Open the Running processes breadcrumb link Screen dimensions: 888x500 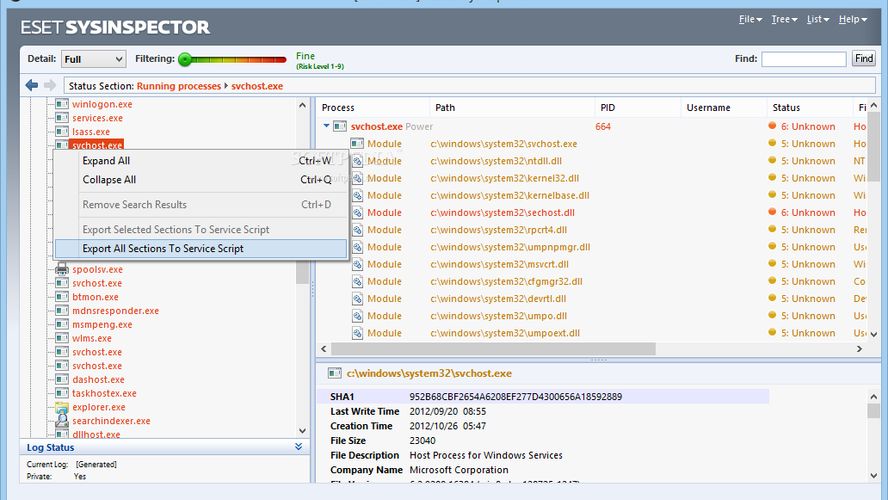(x=178, y=86)
